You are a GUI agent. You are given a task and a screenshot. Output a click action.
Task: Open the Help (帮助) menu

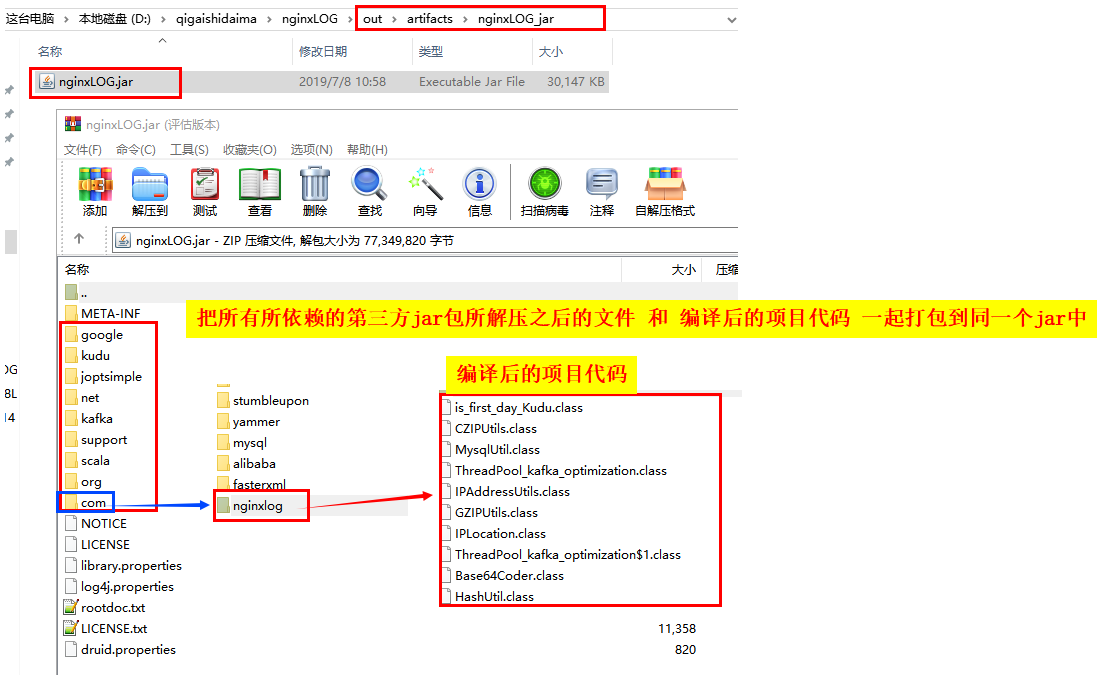pos(367,150)
